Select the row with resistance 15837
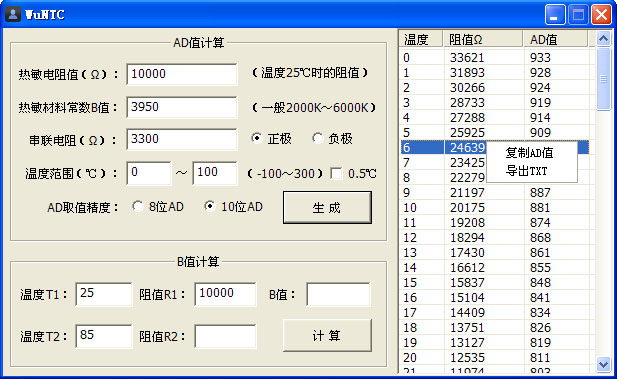617x380 pixels. click(495, 282)
